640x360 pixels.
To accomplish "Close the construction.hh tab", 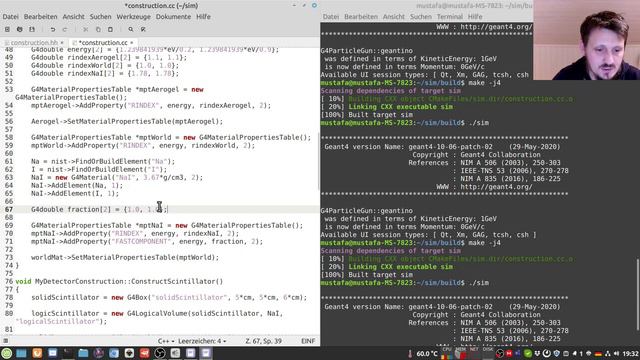I will coord(62,42).
